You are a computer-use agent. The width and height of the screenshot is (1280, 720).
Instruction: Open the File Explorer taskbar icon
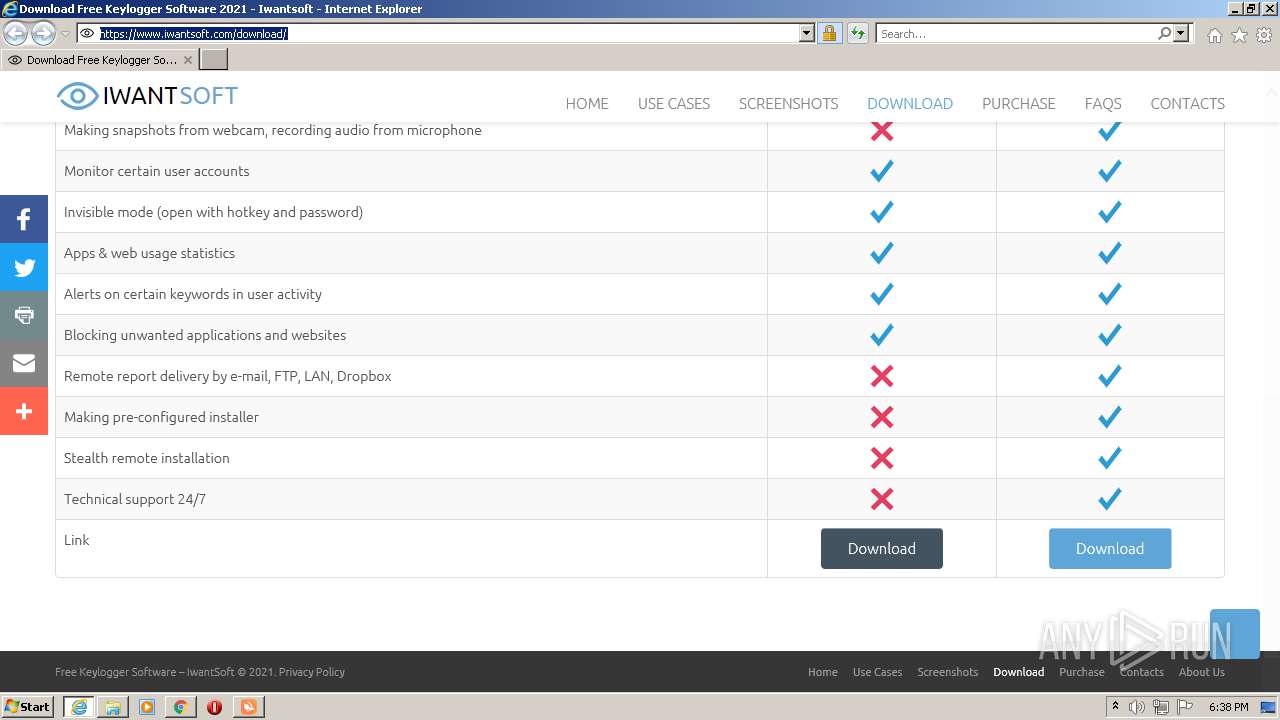click(x=113, y=707)
